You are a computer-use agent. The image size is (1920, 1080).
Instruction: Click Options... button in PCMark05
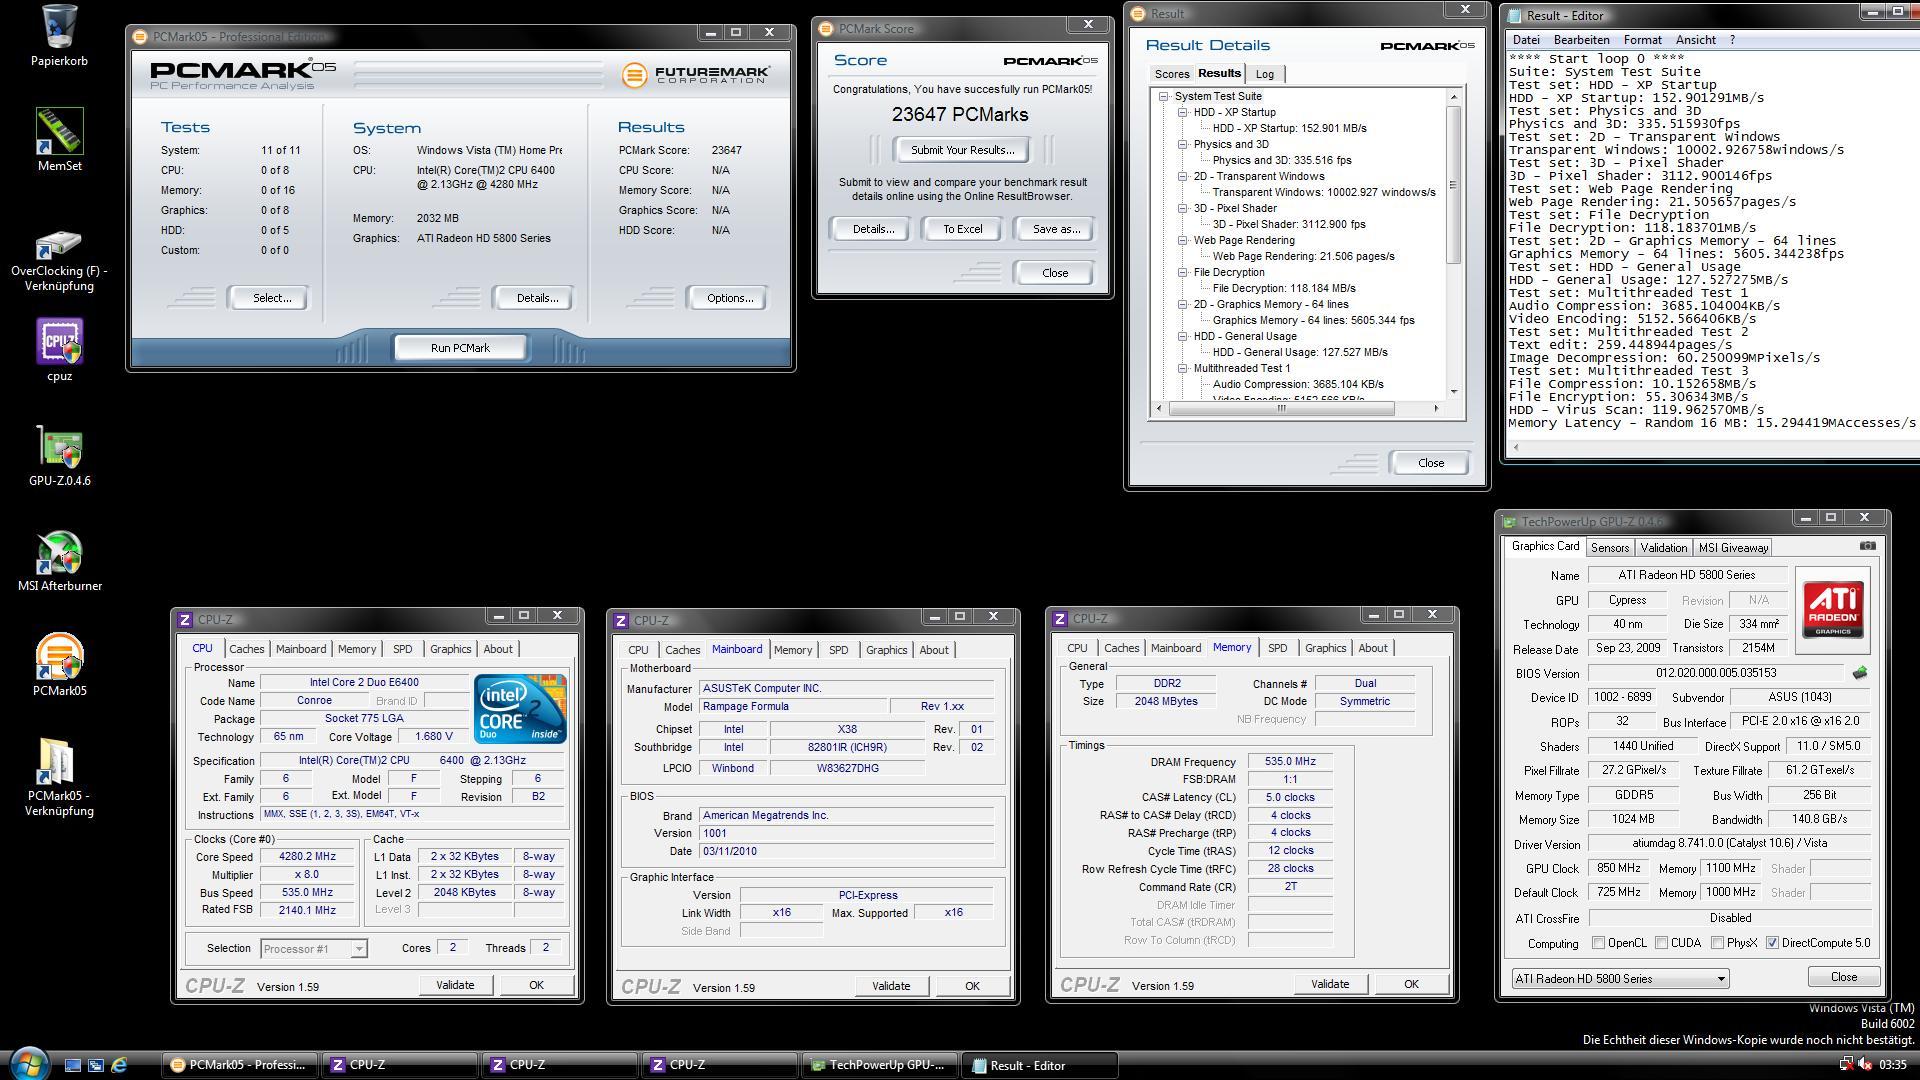(729, 298)
